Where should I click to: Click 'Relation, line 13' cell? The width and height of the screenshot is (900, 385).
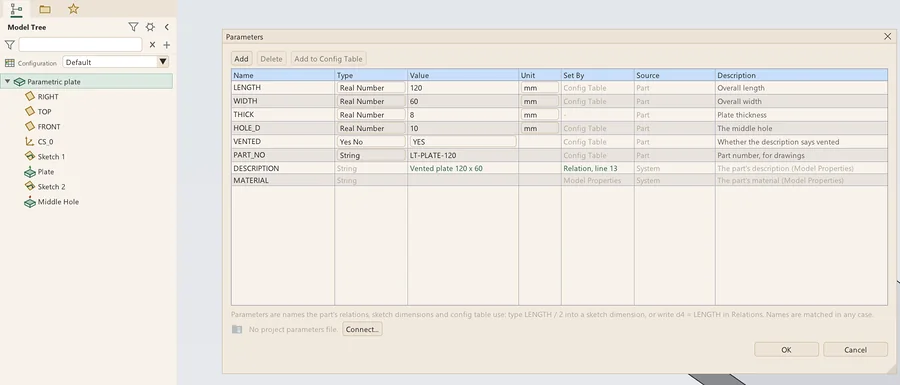[x=598, y=169]
